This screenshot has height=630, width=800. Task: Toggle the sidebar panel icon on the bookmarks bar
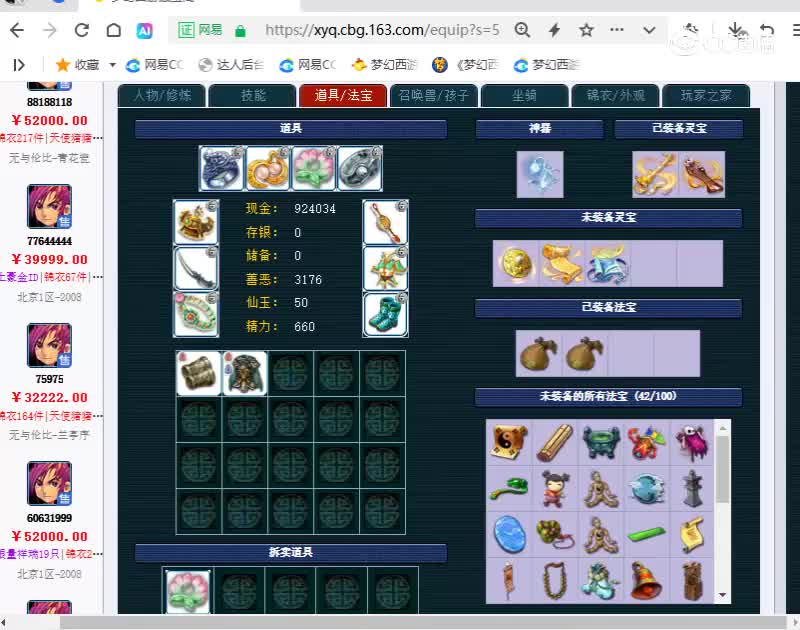pyautogui.click(x=19, y=65)
